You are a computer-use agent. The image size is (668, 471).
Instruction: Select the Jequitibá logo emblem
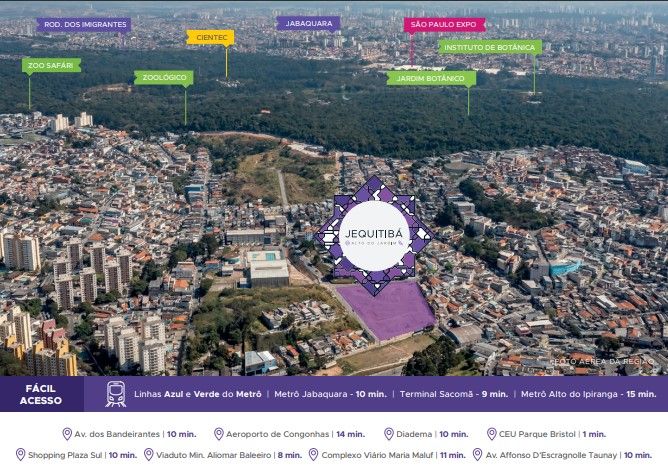point(375,236)
